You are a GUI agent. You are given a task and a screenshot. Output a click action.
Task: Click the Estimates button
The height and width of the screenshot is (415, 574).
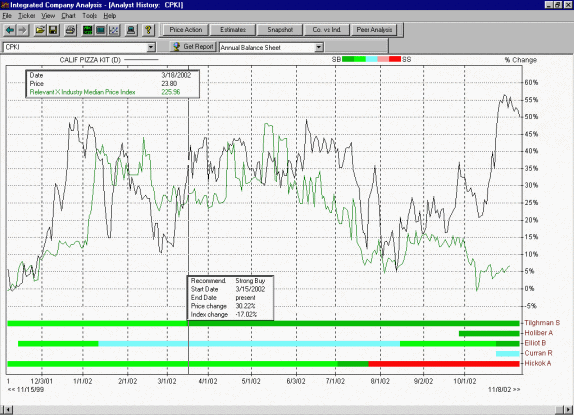tap(233, 30)
